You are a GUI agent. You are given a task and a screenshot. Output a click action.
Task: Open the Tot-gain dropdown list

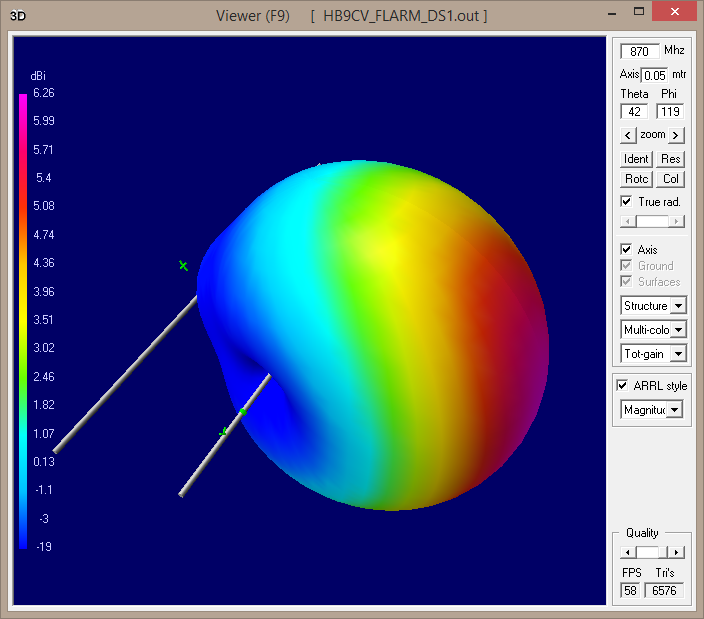[678, 354]
